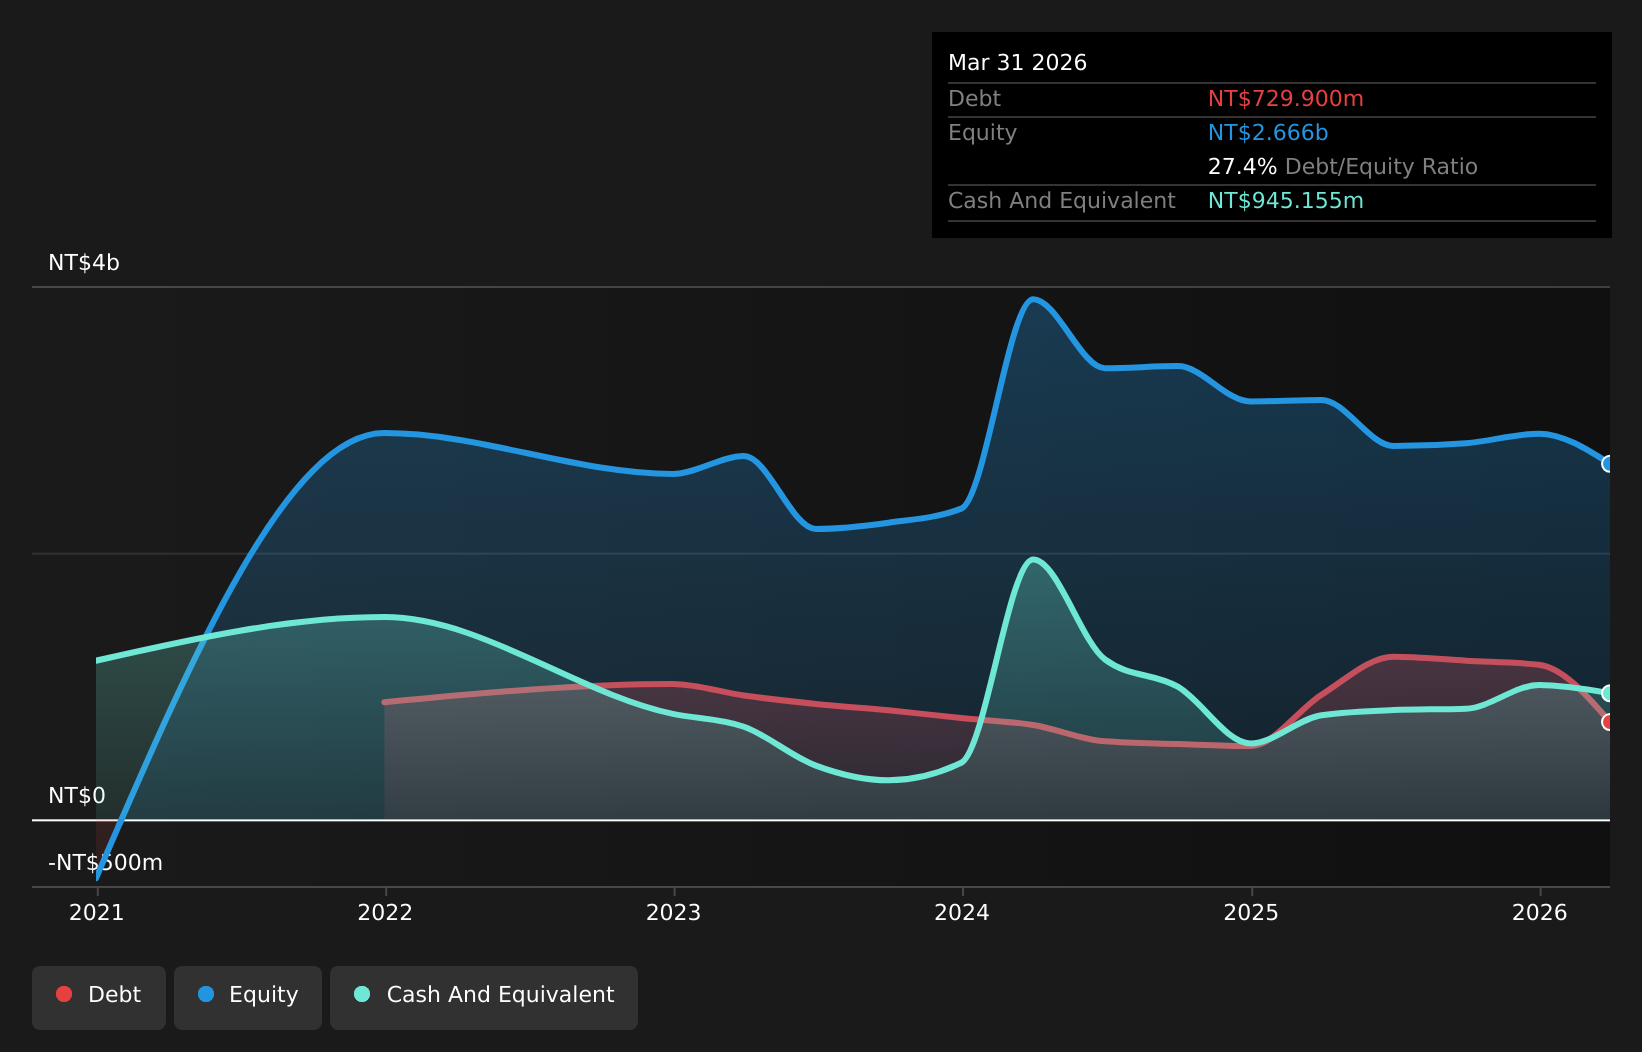Screen dimensions: 1642x1052
Task: Click the 2022 x-axis label
Action: click(x=385, y=912)
